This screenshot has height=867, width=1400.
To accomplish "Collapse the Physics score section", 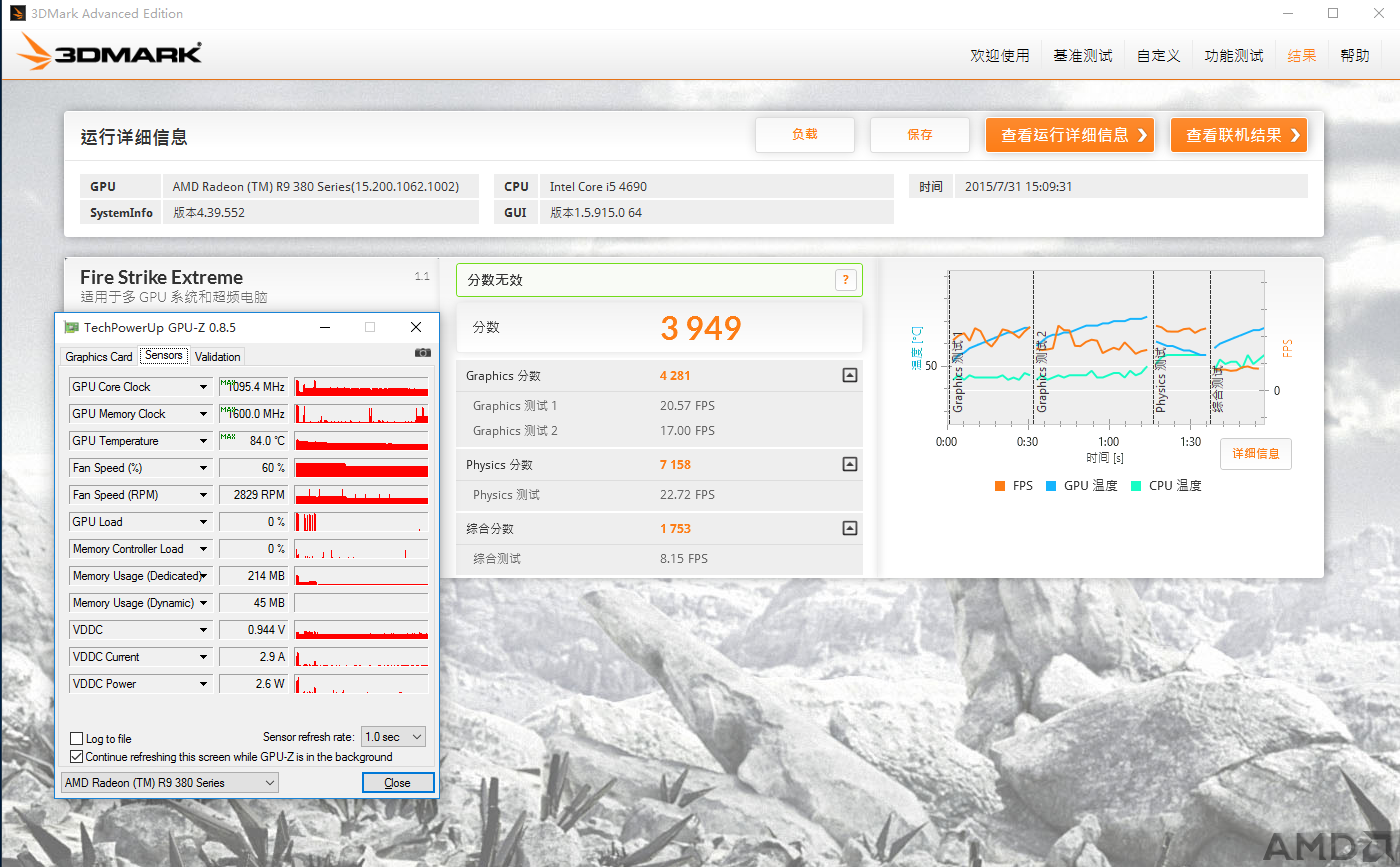I will tap(849, 464).
